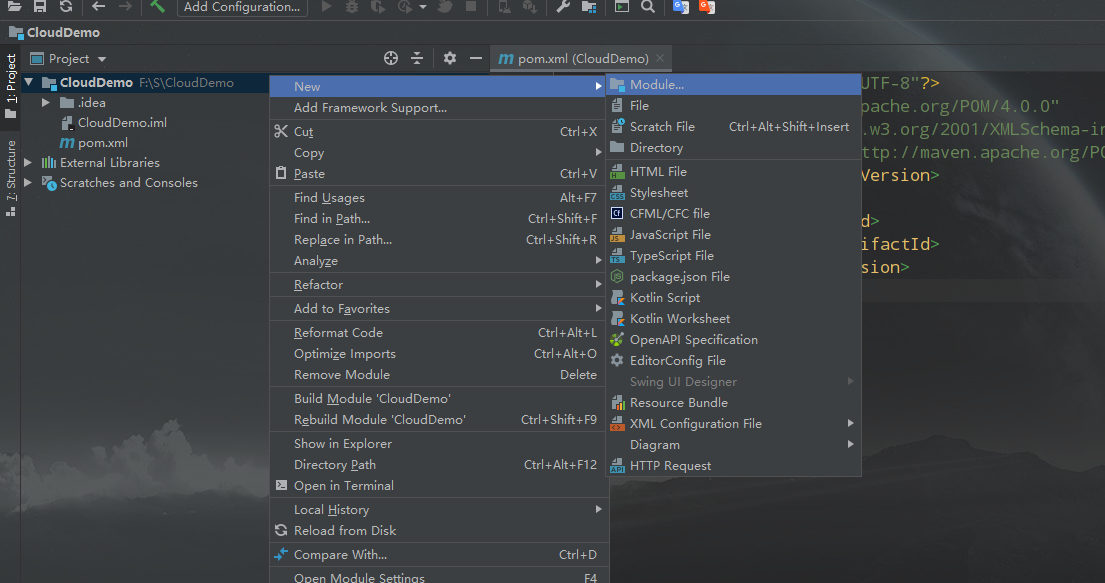
Task: Select Scratch File in New submenu
Action: click(734, 127)
